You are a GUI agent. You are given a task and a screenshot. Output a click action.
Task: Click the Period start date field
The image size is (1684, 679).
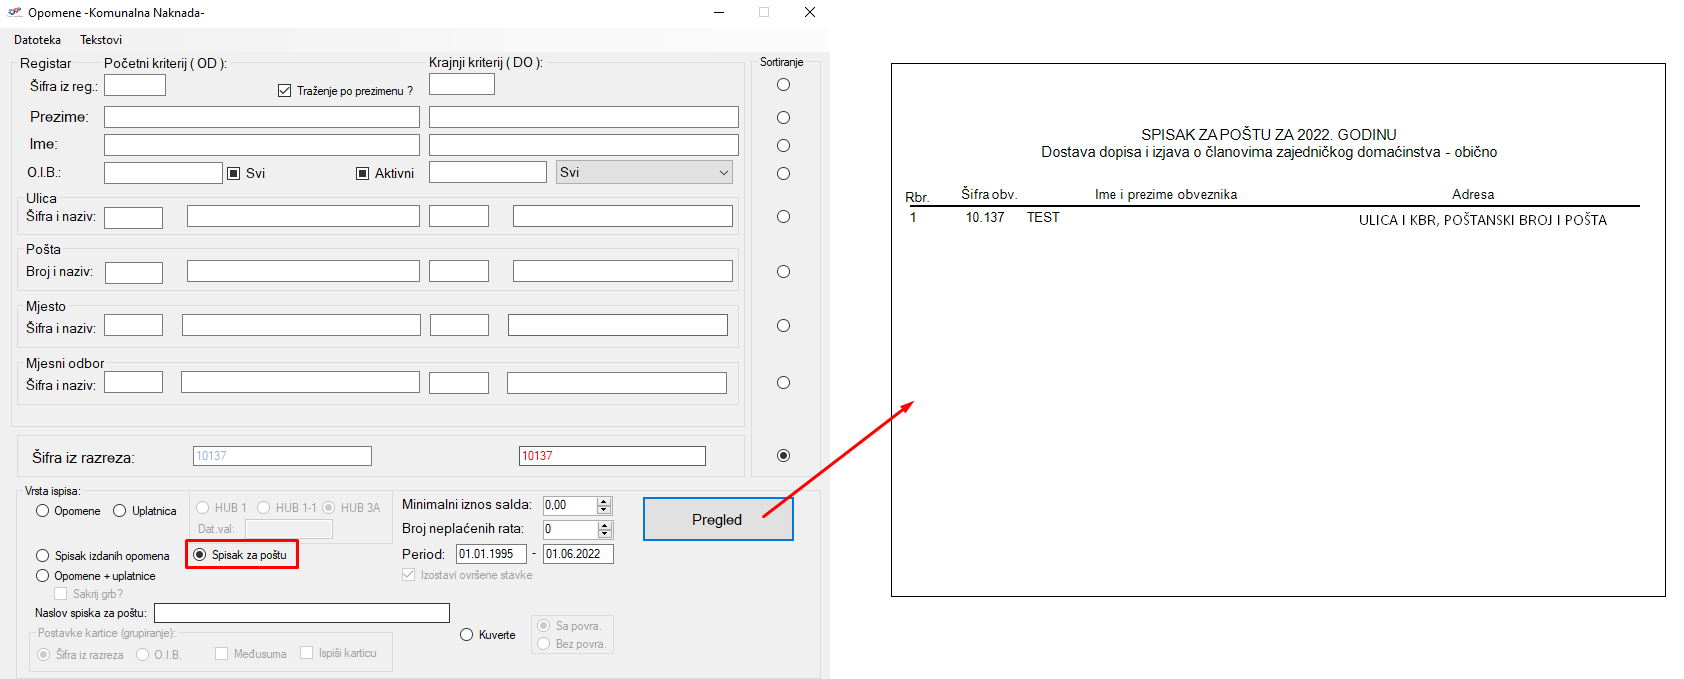[x=490, y=554]
